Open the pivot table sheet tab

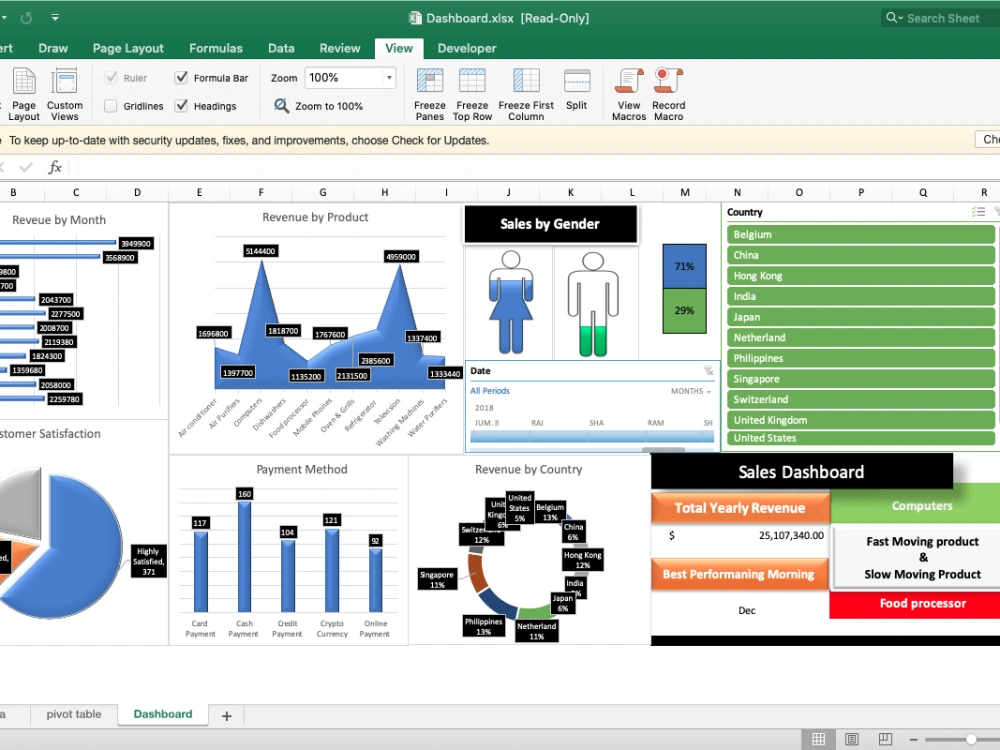coord(73,713)
